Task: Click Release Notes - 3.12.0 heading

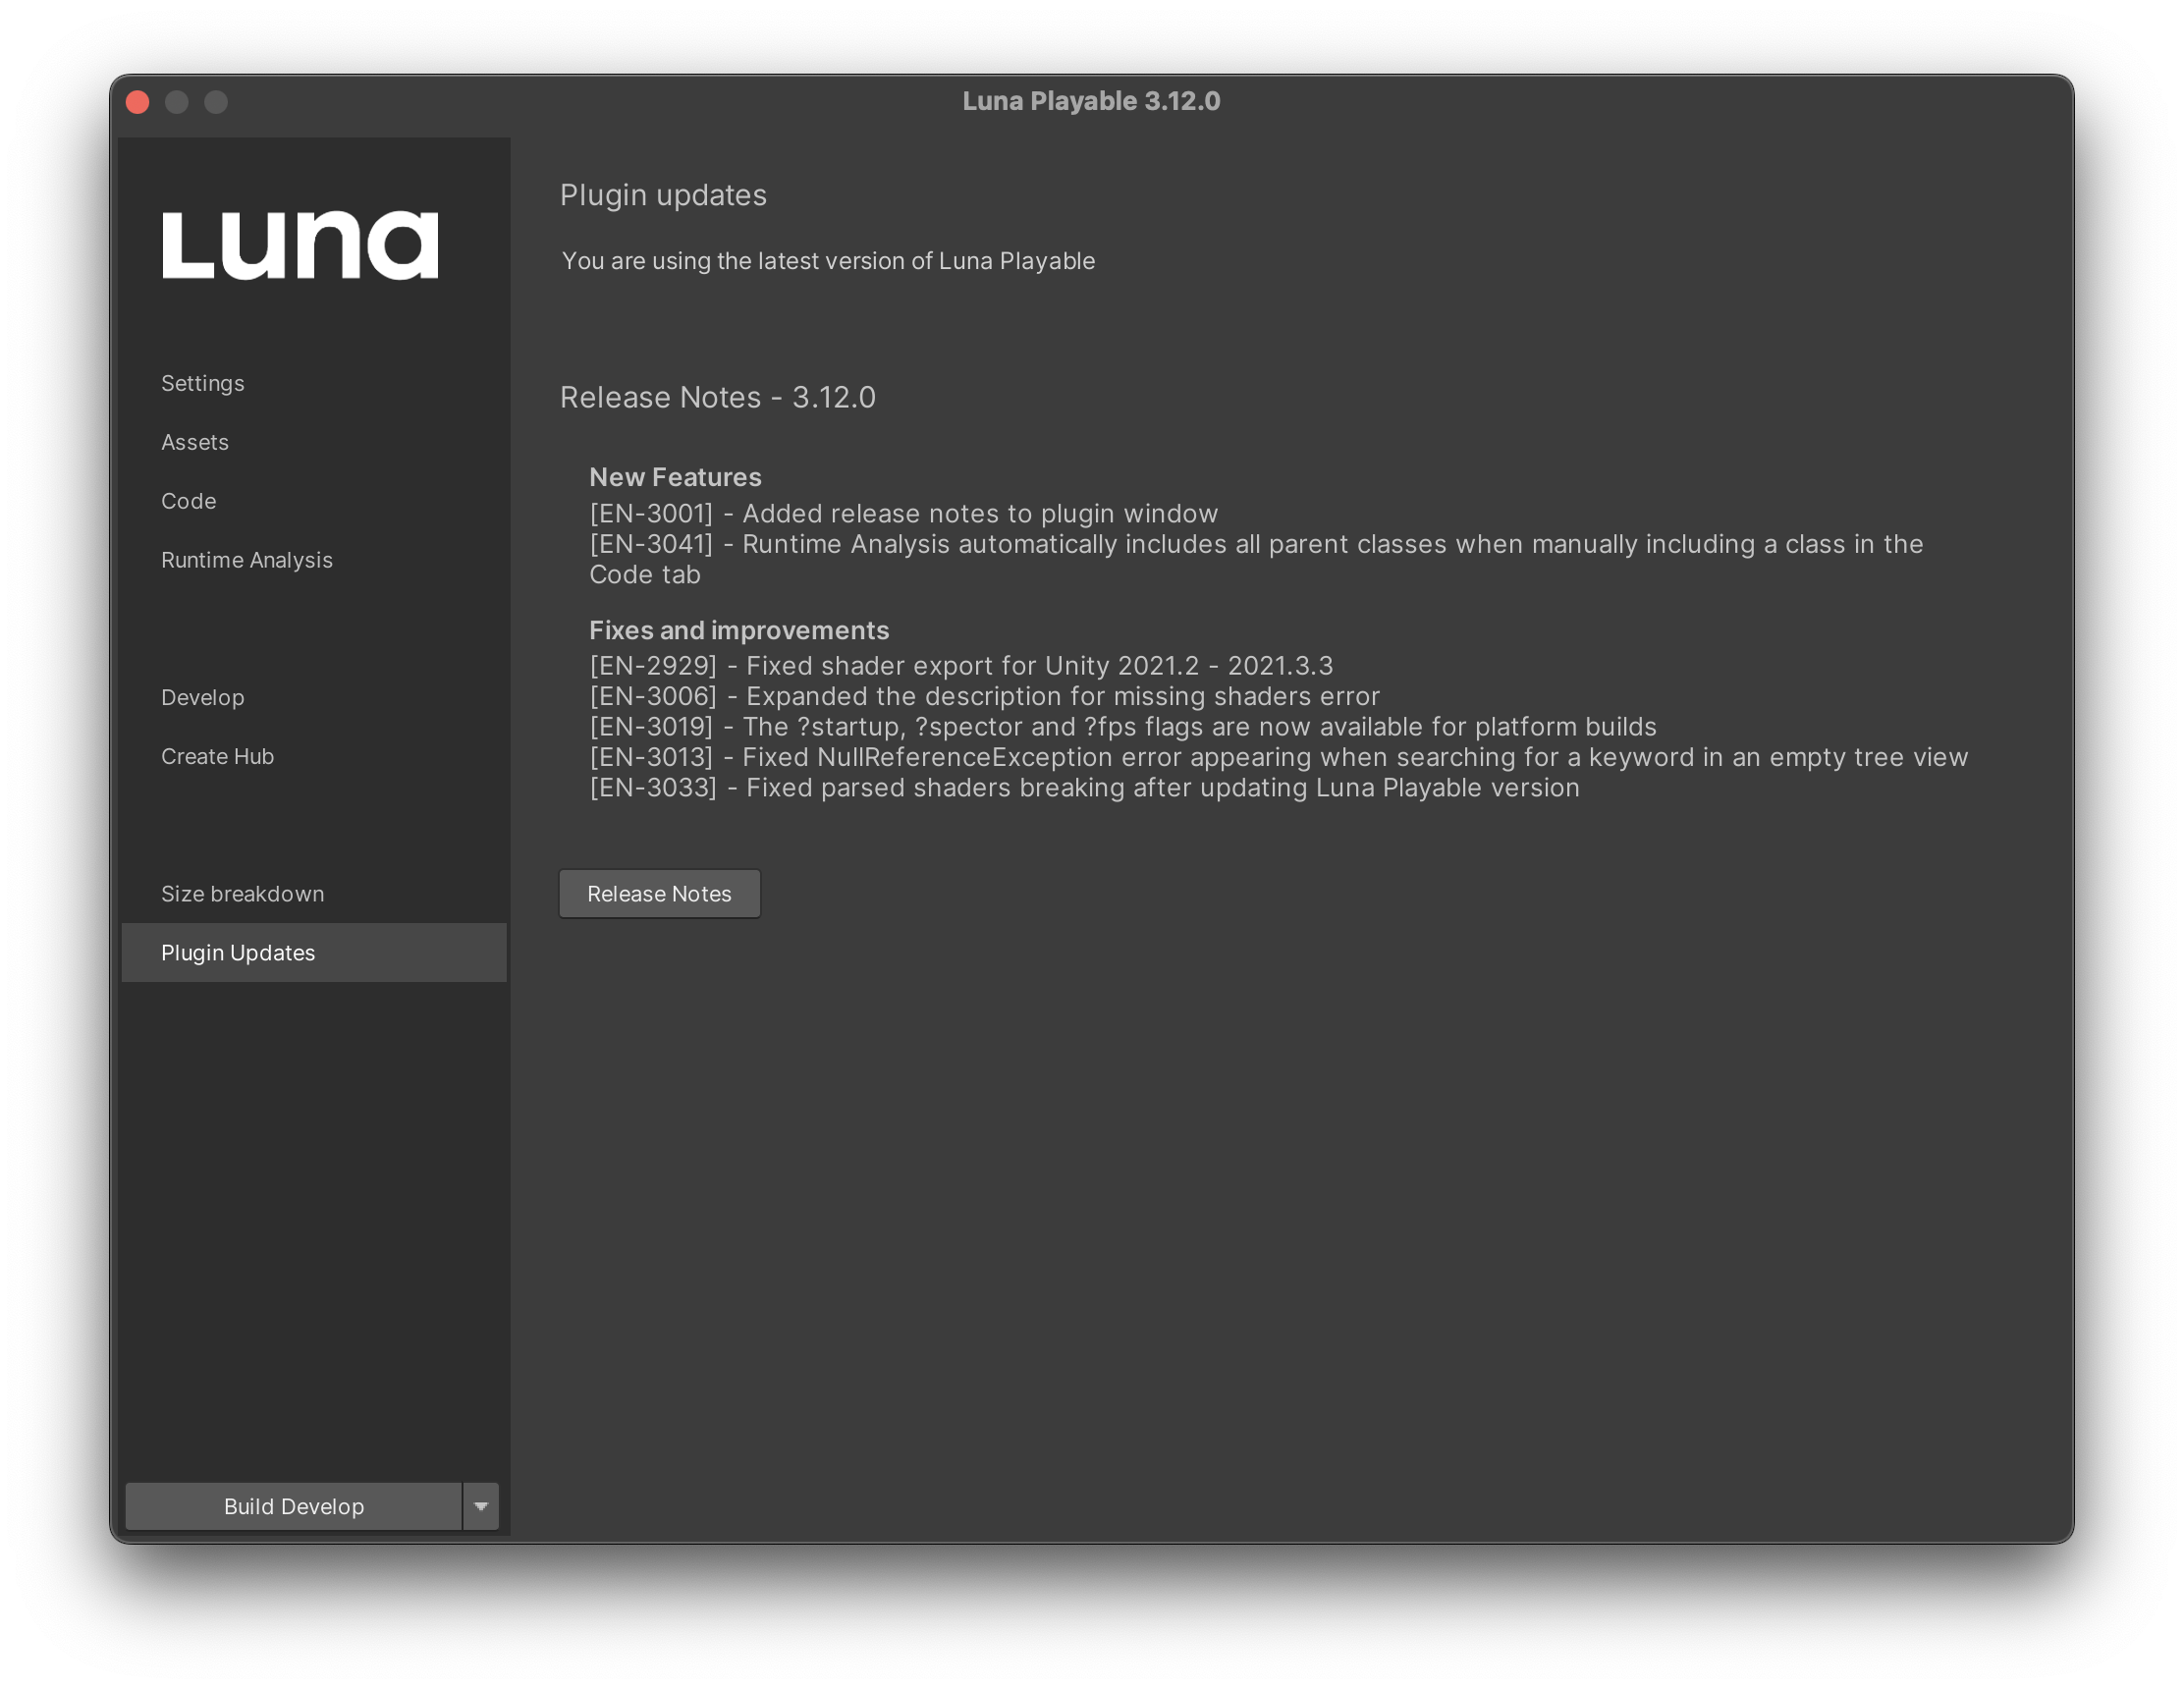Action: 717,397
